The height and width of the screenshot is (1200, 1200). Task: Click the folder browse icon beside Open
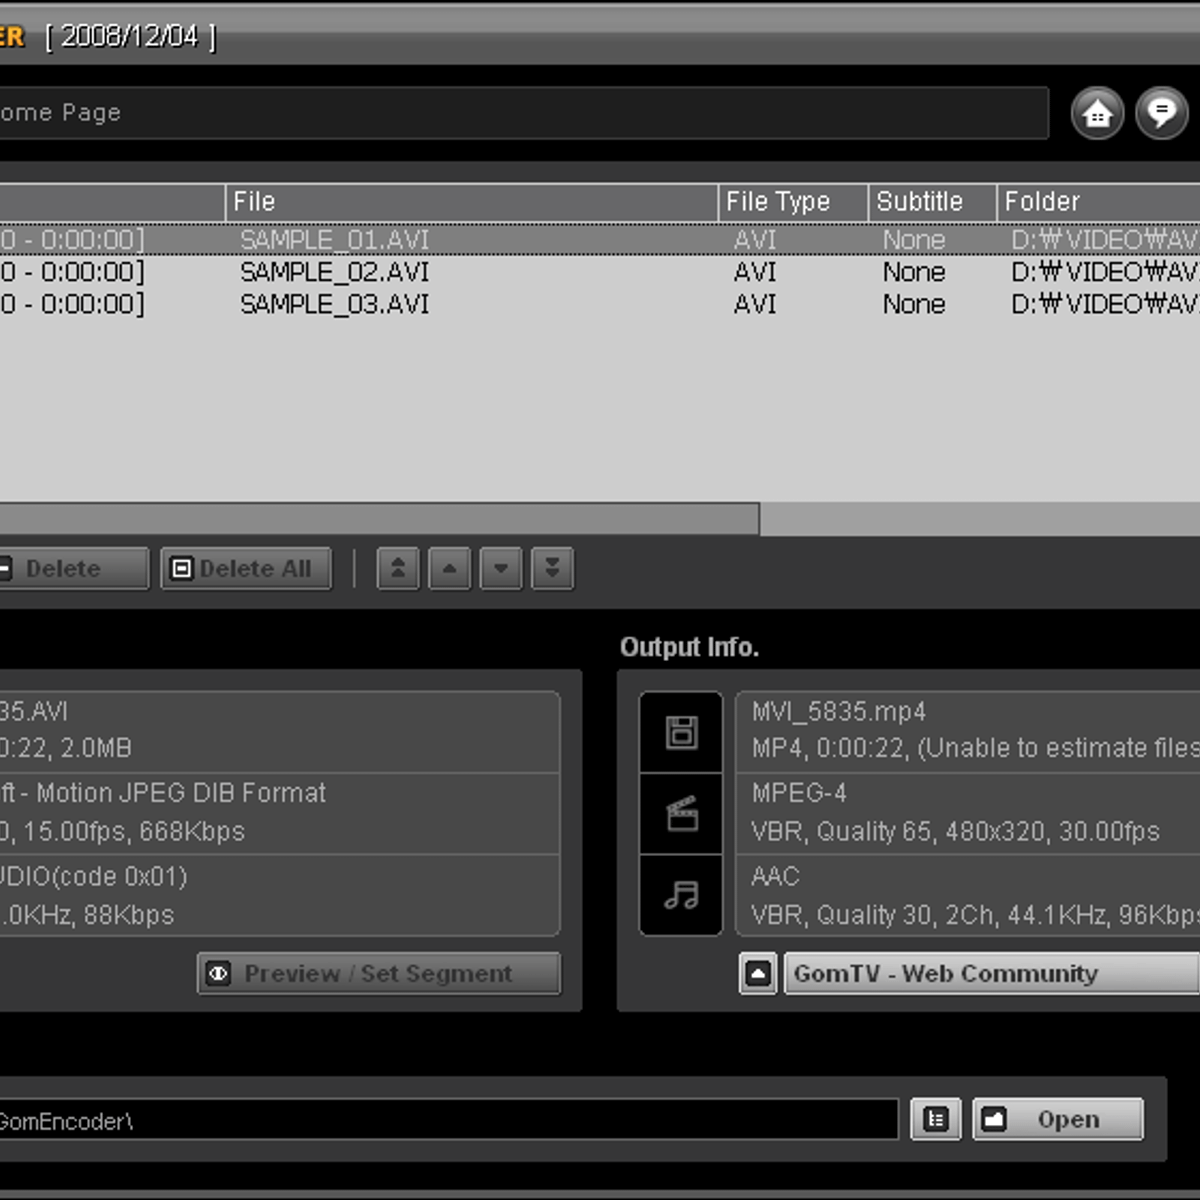[x=994, y=1119]
